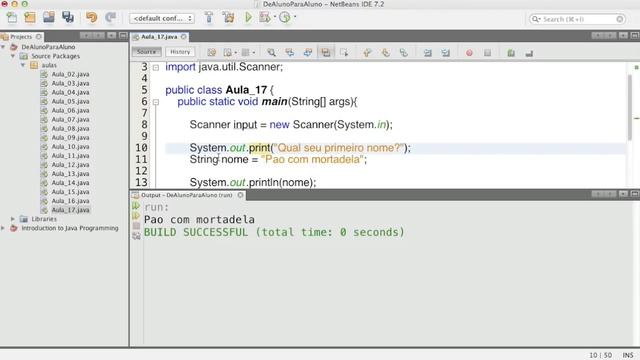Clear the search field using its x icon
This screenshot has width=640, height=360.
coord(620,19)
